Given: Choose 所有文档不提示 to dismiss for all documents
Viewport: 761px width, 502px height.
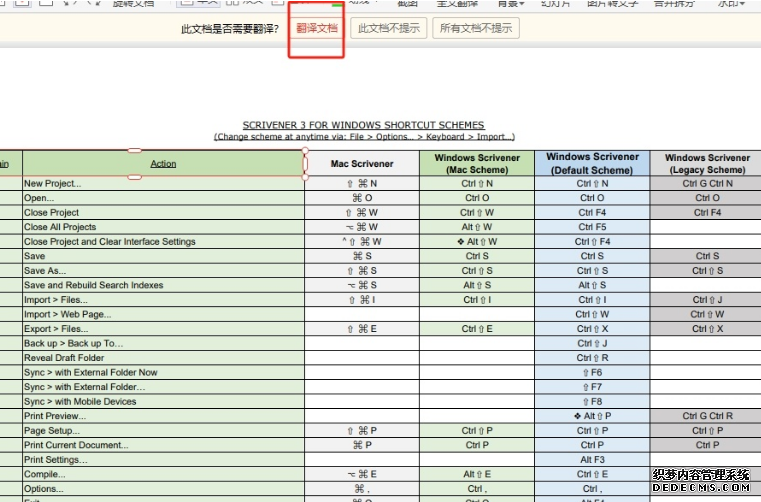Looking at the screenshot, I should pos(476,28).
